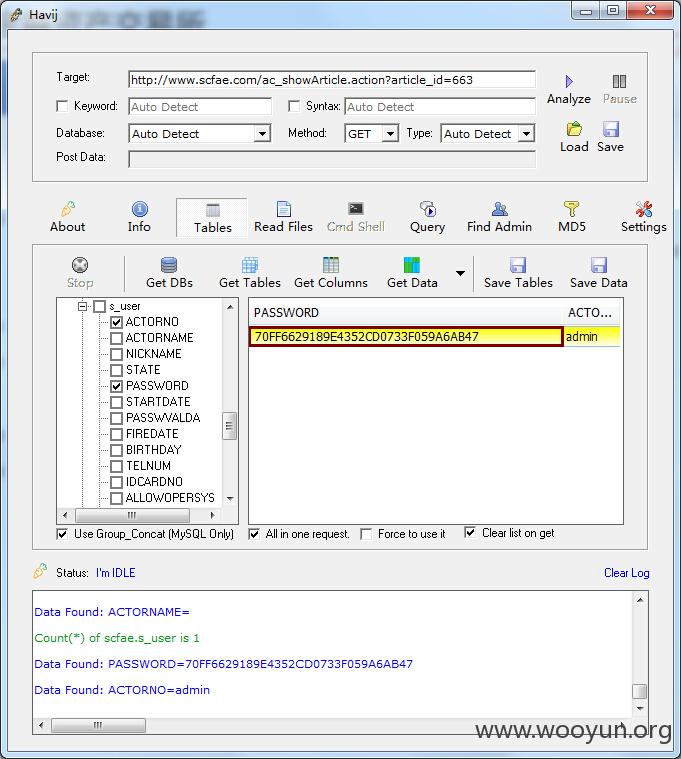Image resolution: width=681 pixels, height=759 pixels.
Task: Click the Get Columns icon
Action: [331, 265]
